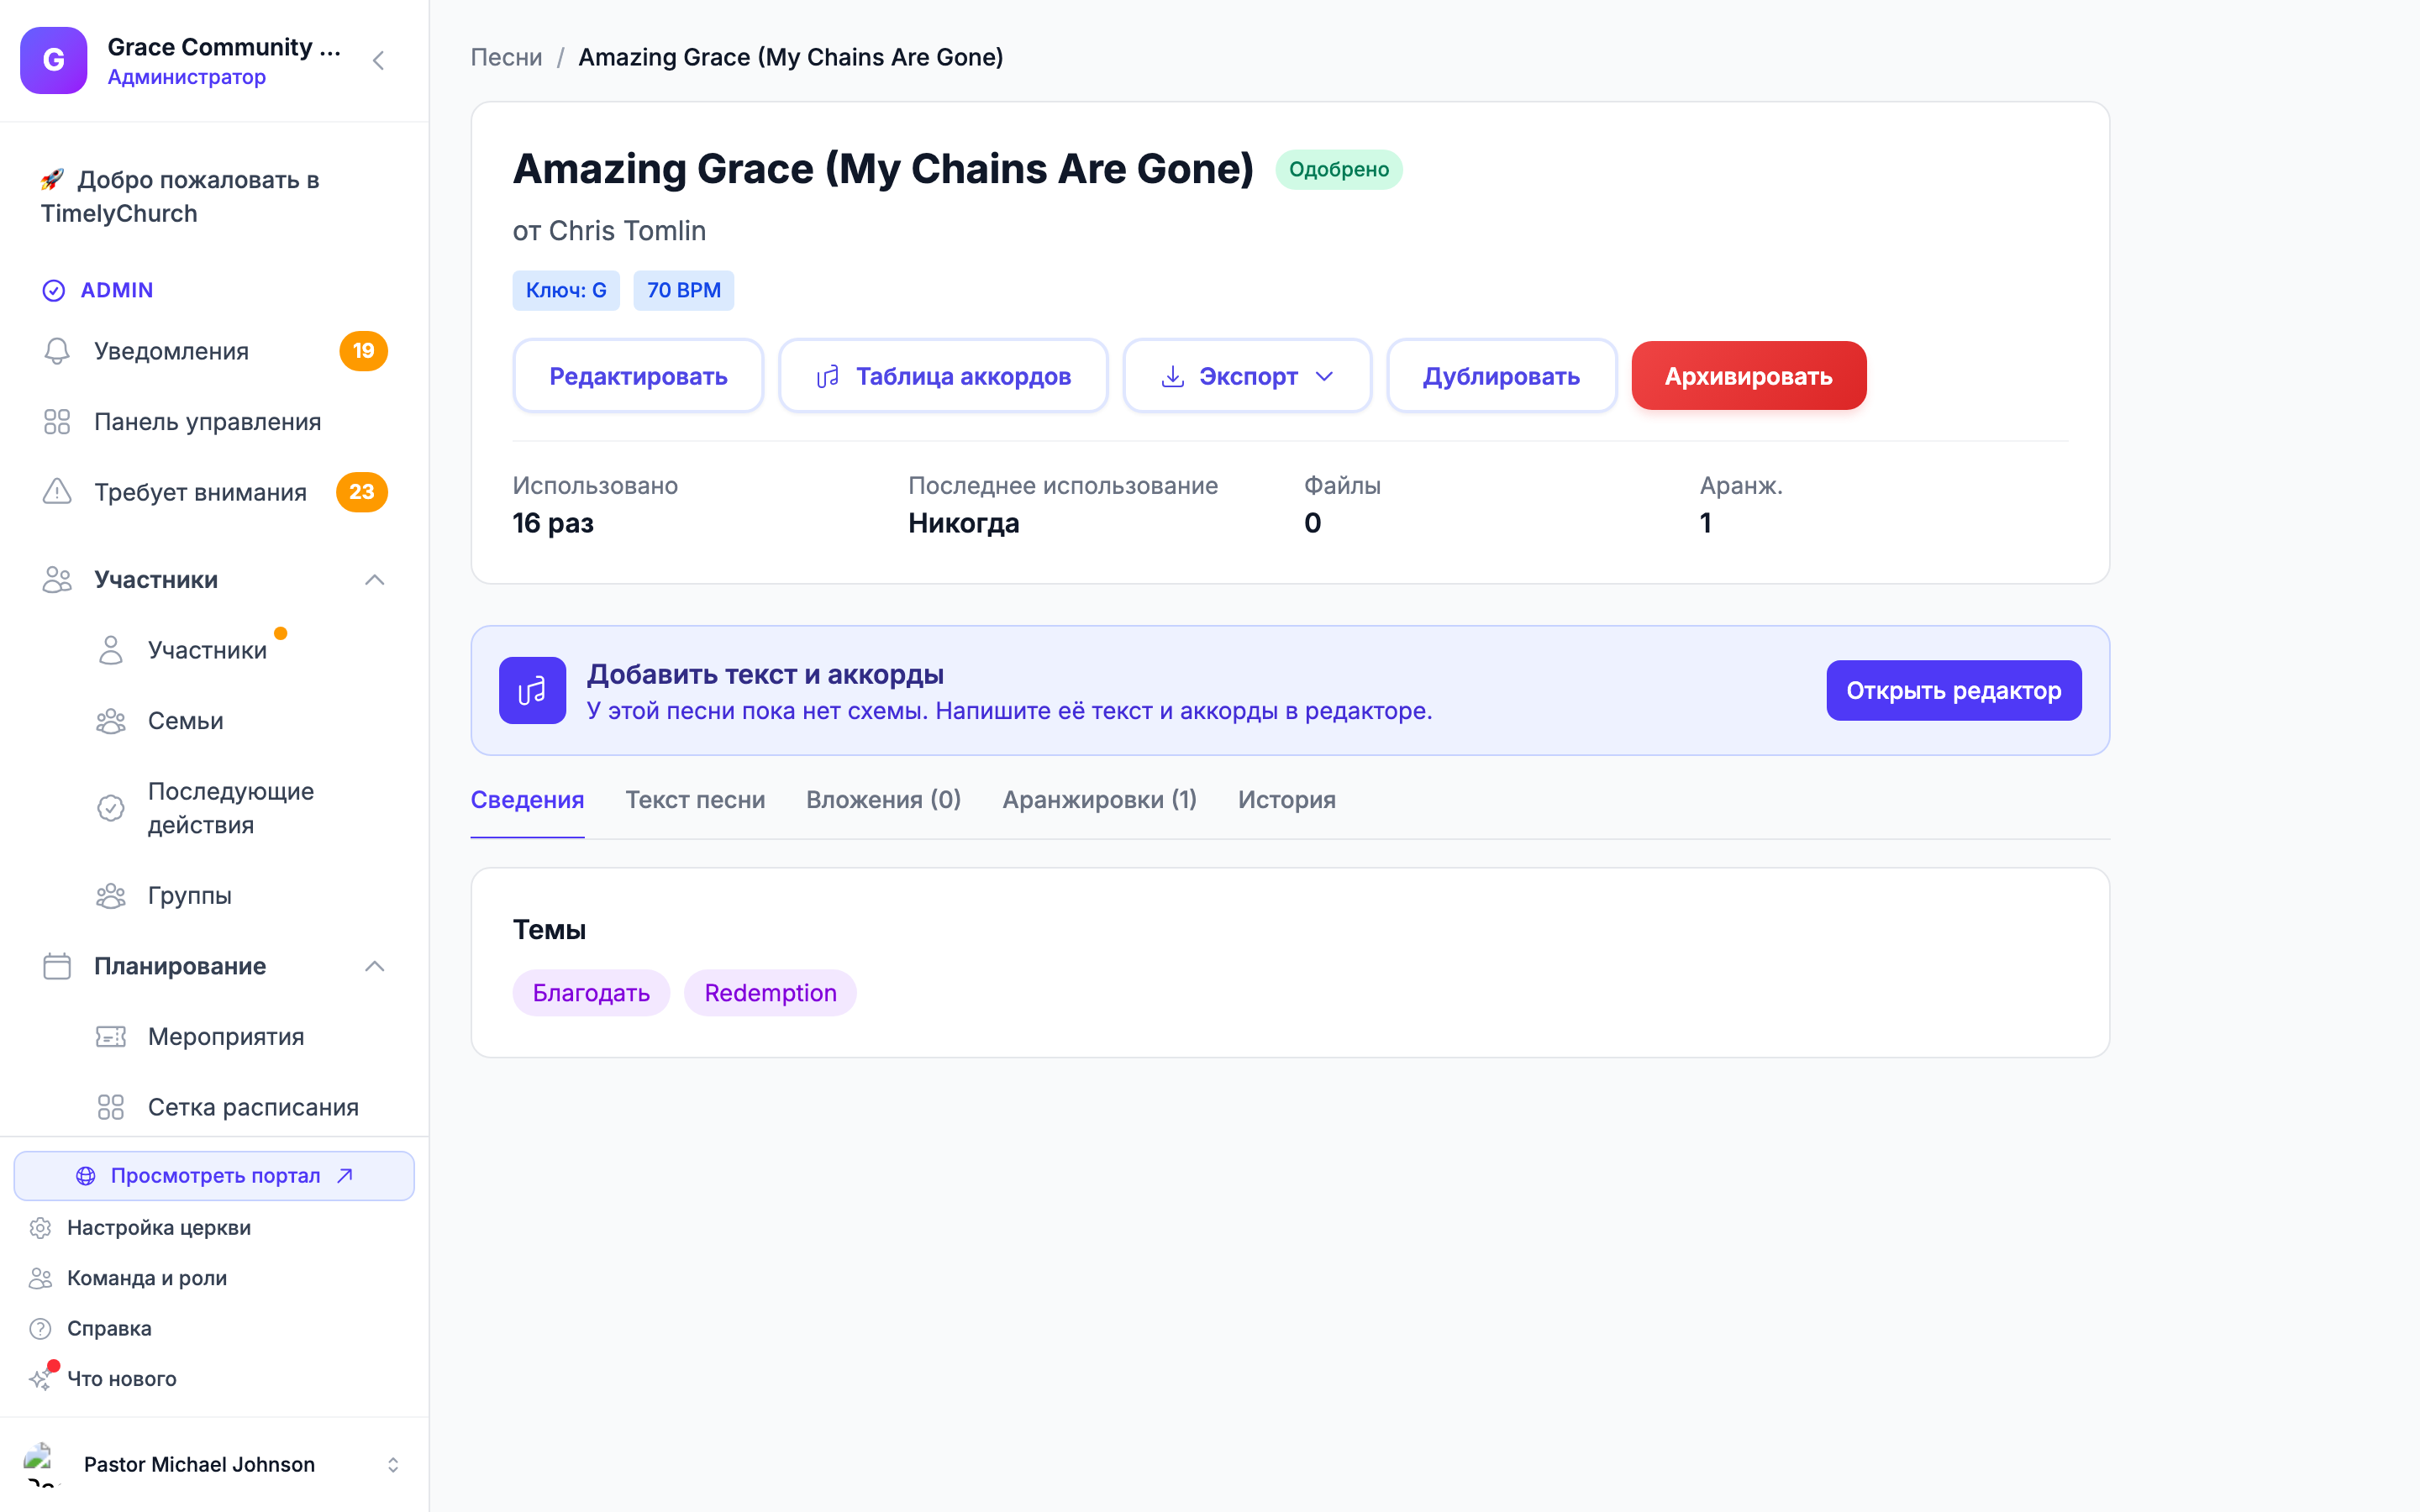Switch to the Текст песни tab
The height and width of the screenshot is (1512, 2420).
(695, 800)
